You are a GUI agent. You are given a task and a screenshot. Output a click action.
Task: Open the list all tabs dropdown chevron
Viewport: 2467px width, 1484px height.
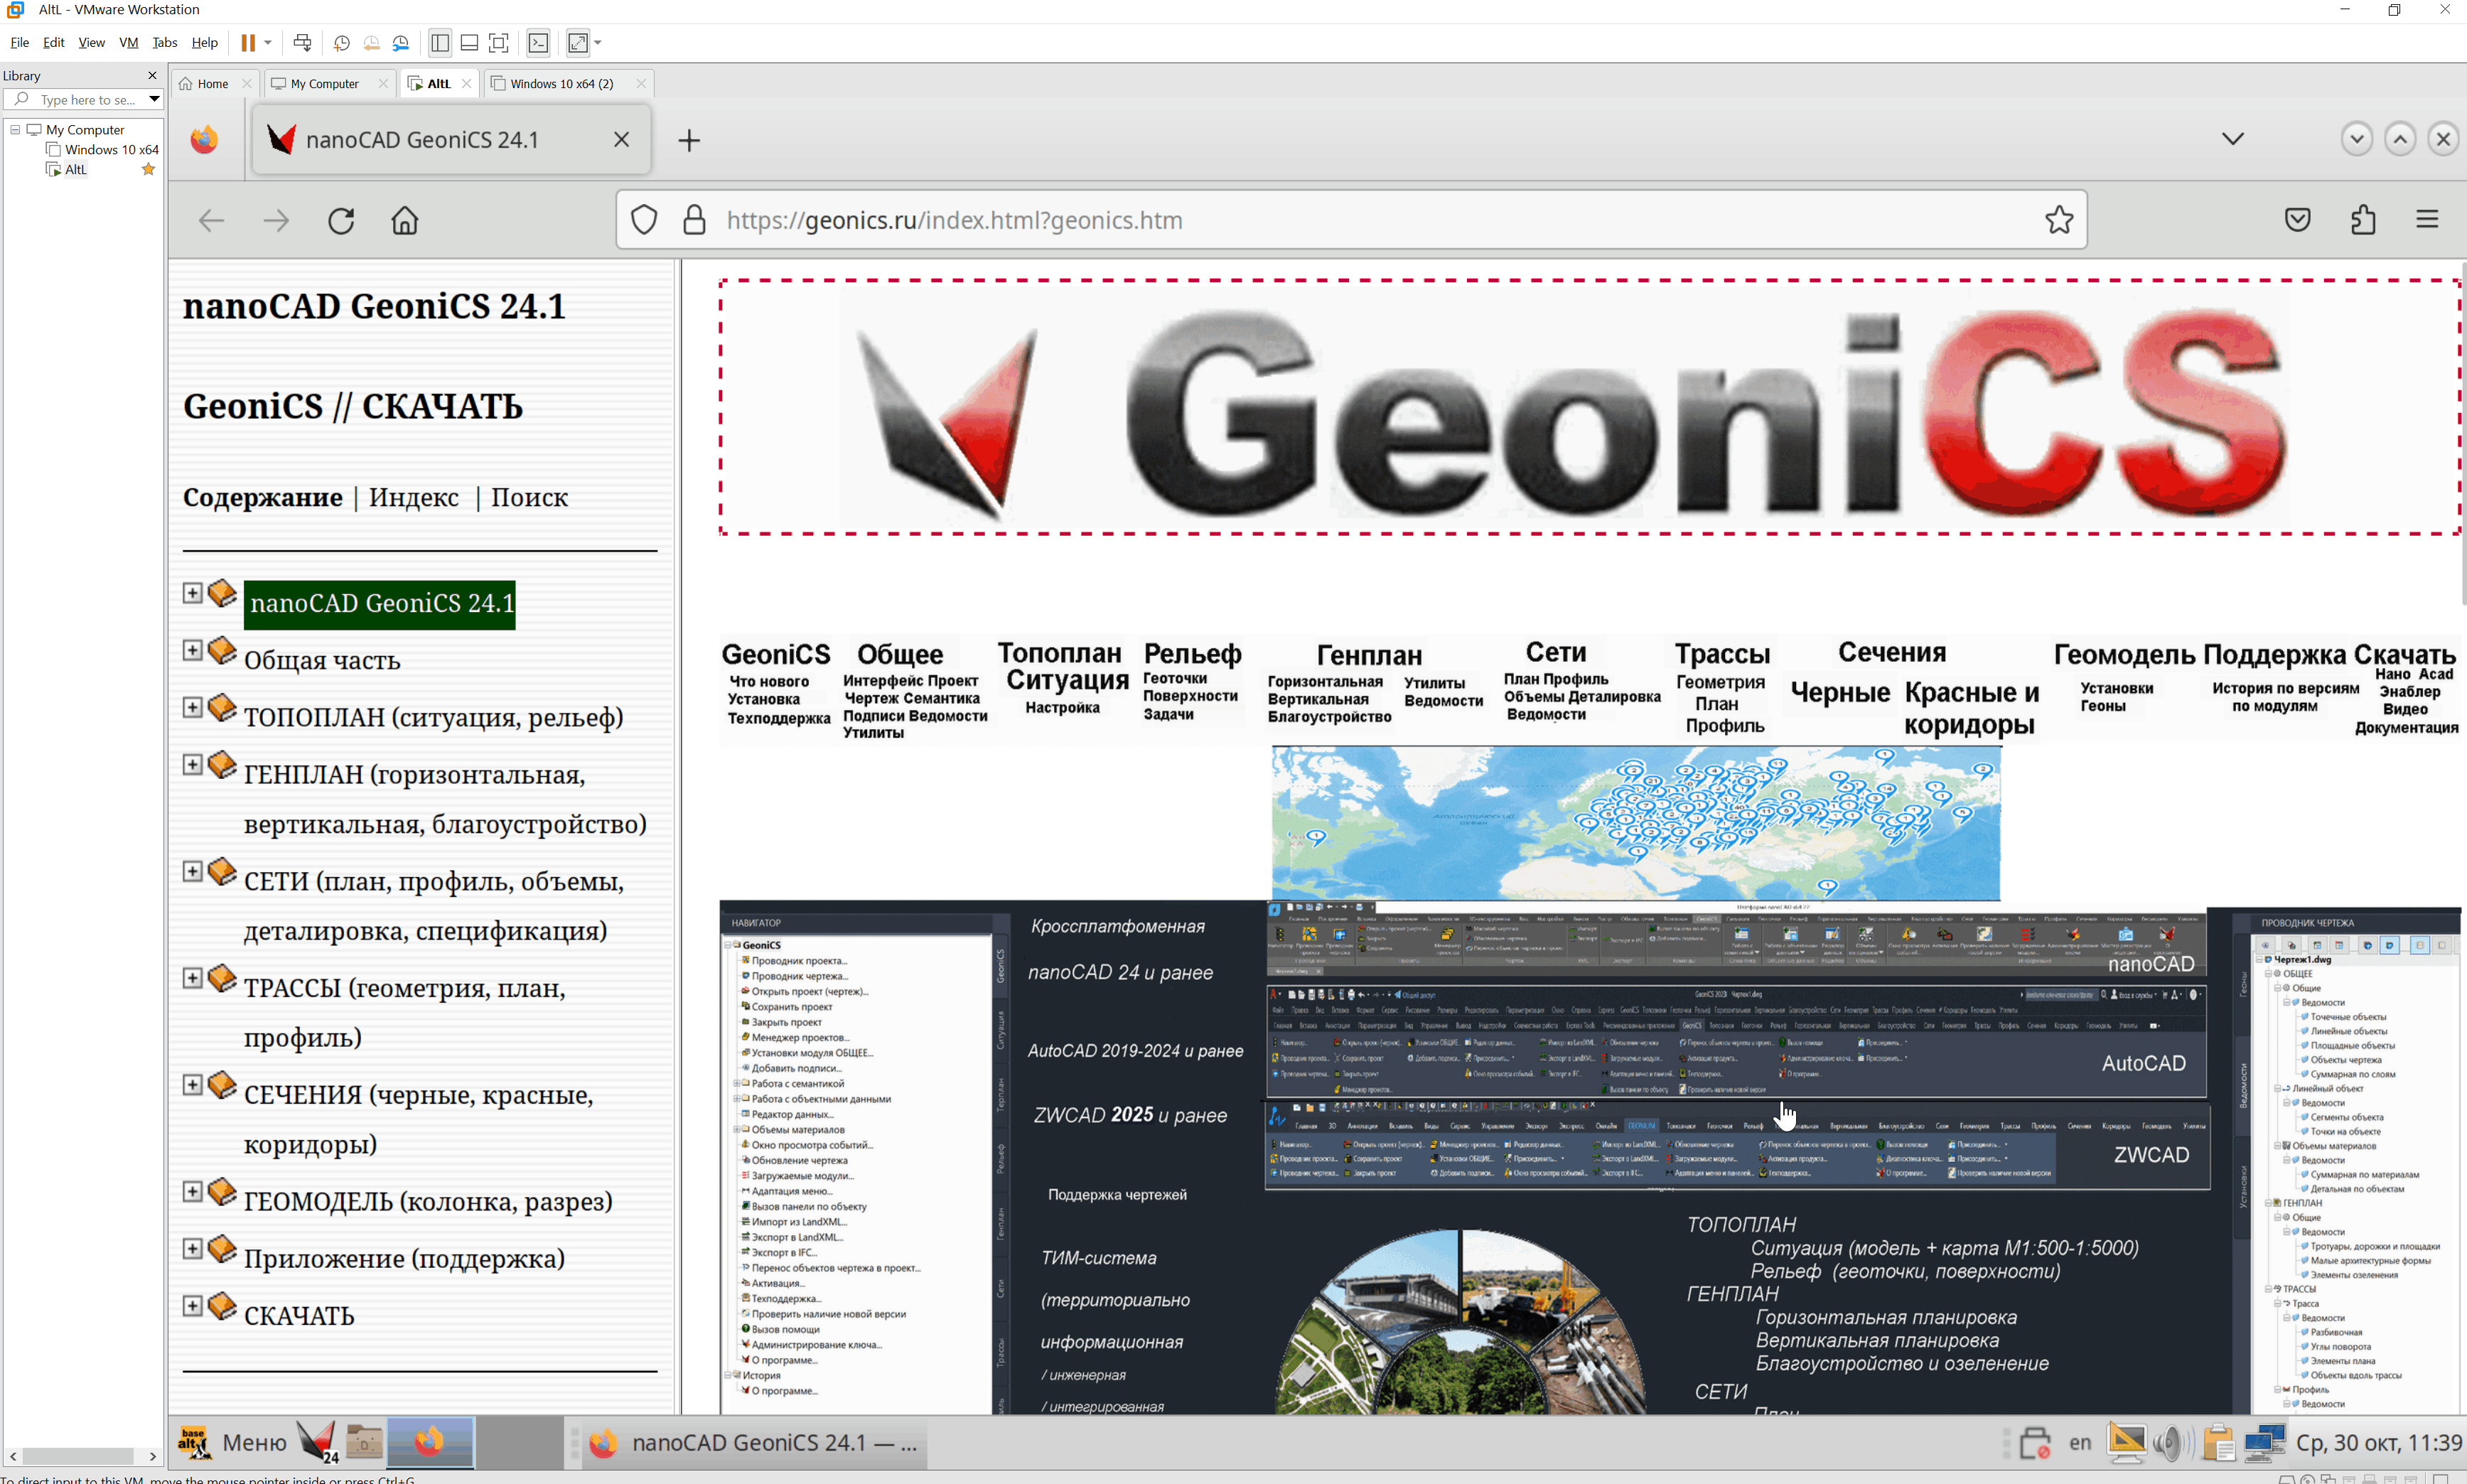(2232, 139)
